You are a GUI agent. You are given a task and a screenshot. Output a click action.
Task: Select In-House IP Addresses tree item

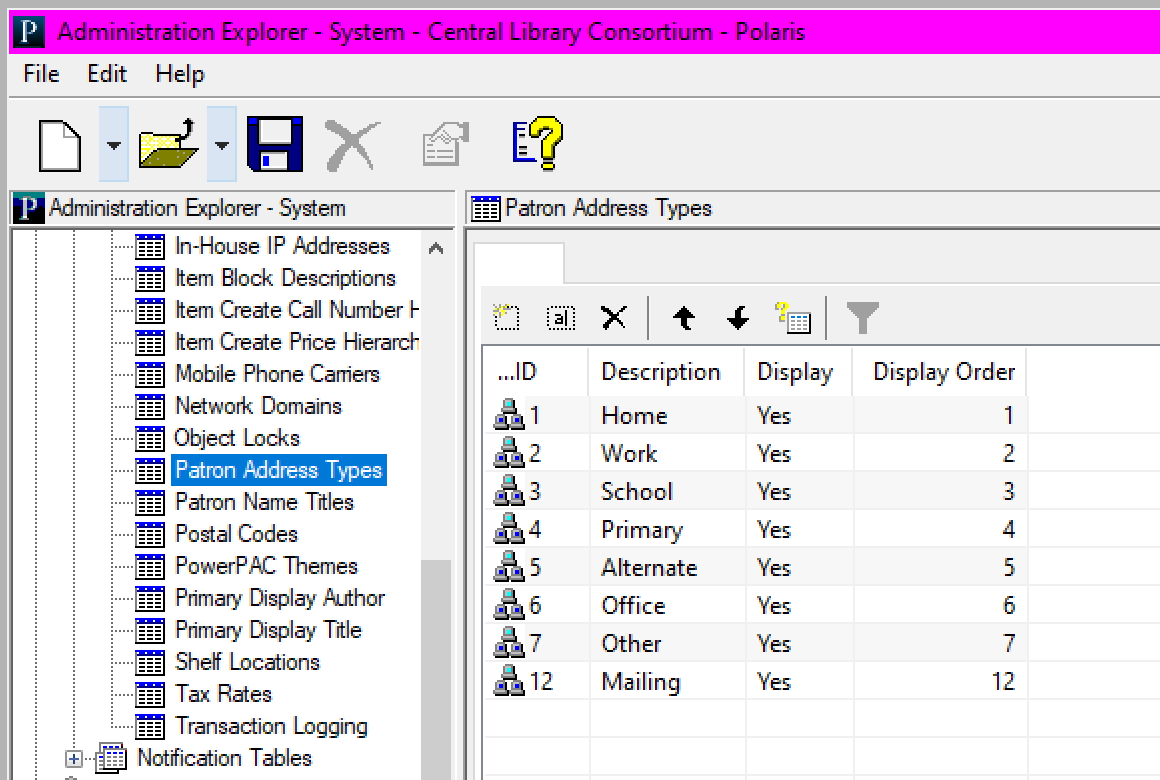click(282, 246)
